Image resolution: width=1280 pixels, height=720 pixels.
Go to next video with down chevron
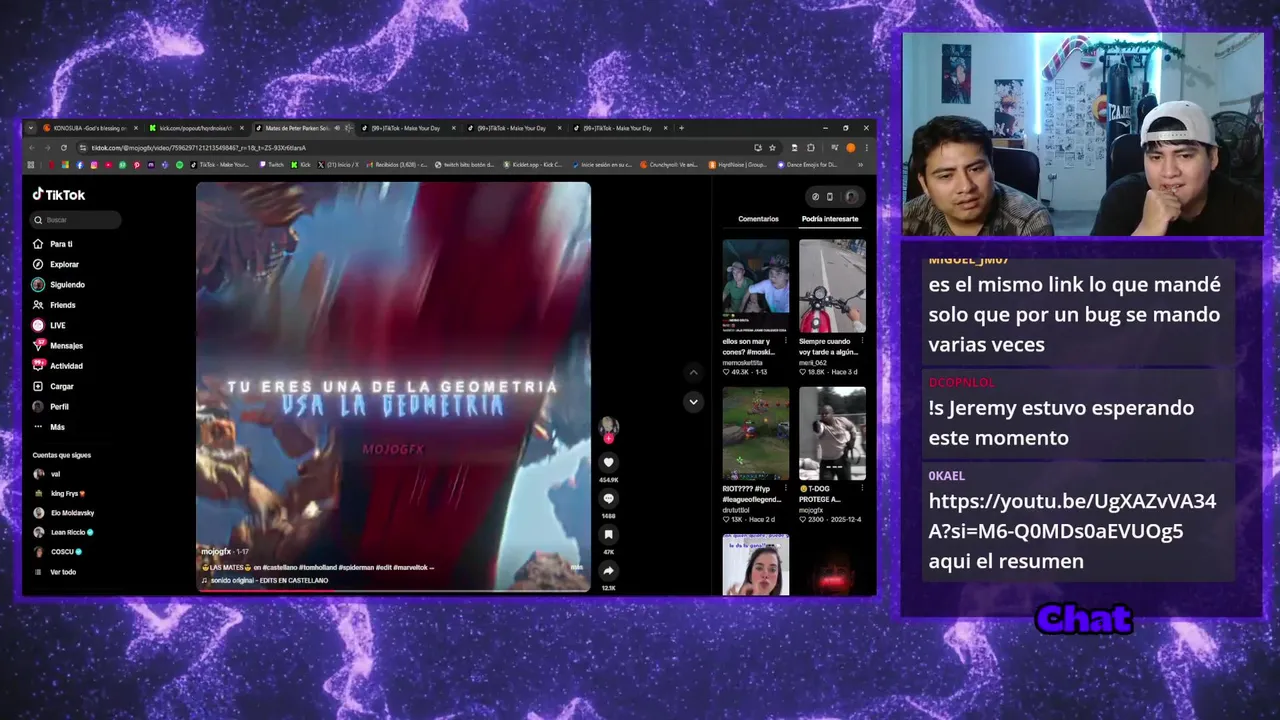pyautogui.click(x=693, y=402)
